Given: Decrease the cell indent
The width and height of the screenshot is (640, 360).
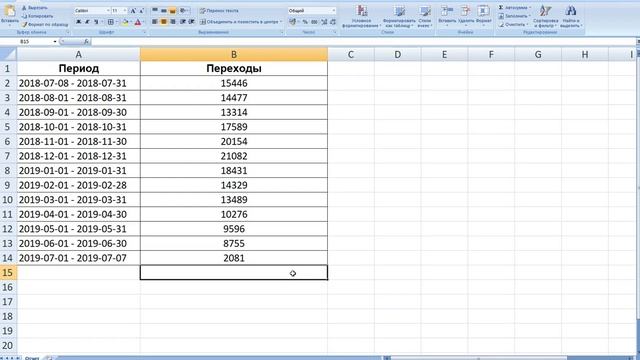Looking at the screenshot, I should click(183, 22).
